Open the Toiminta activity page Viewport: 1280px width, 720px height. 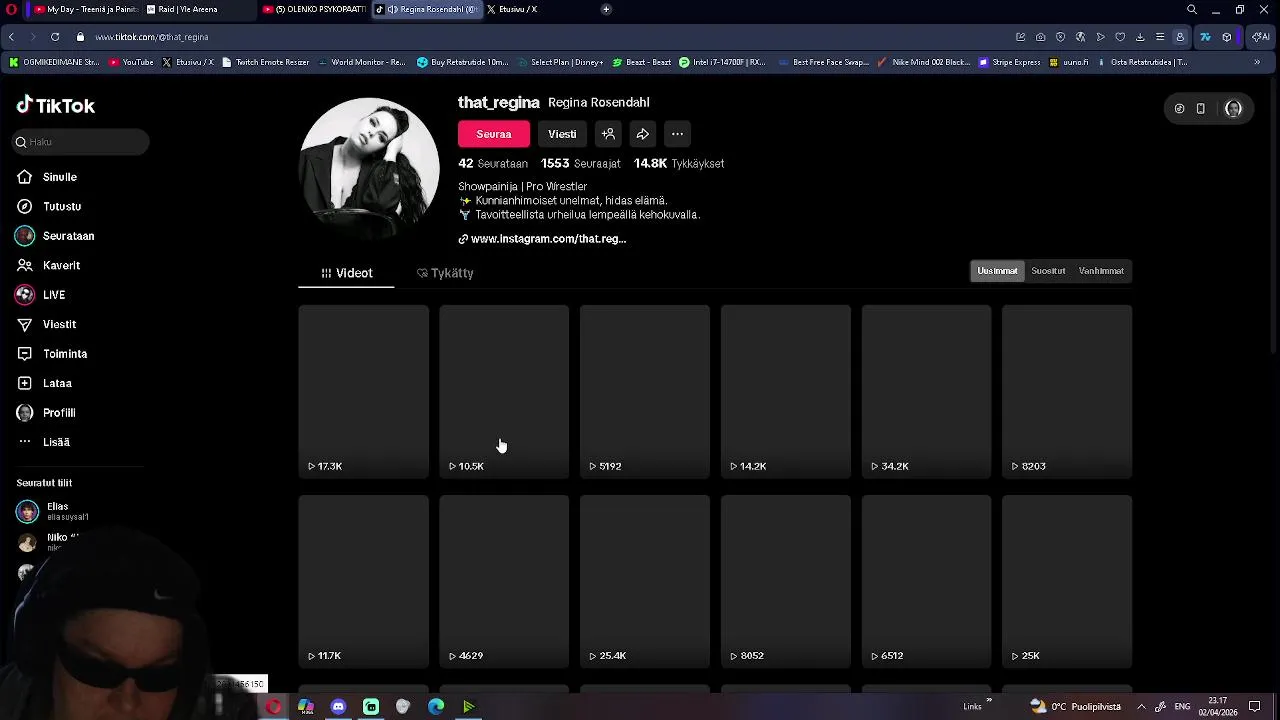pyautogui.click(x=52, y=354)
